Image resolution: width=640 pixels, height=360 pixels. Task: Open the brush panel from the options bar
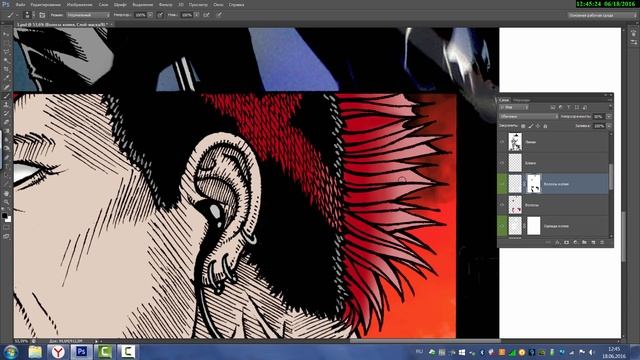coord(42,15)
